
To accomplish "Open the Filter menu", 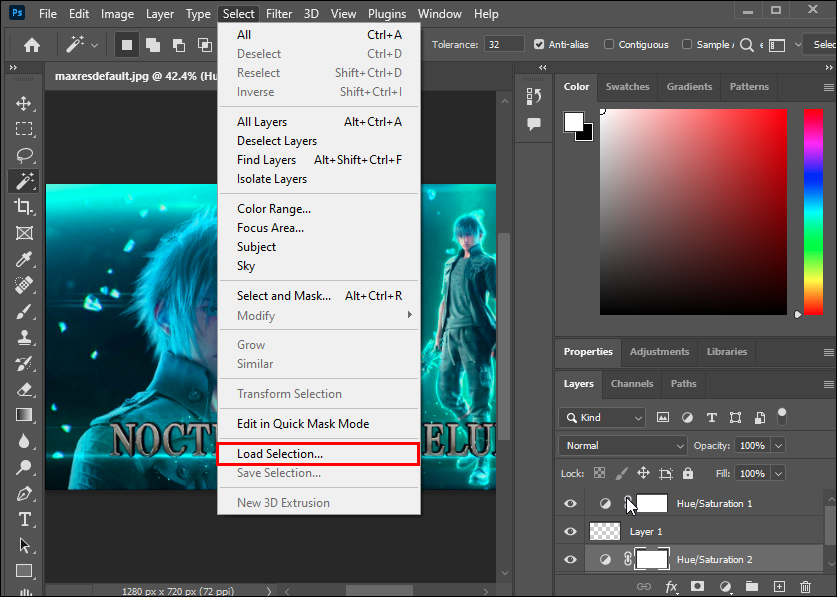I will coord(279,14).
